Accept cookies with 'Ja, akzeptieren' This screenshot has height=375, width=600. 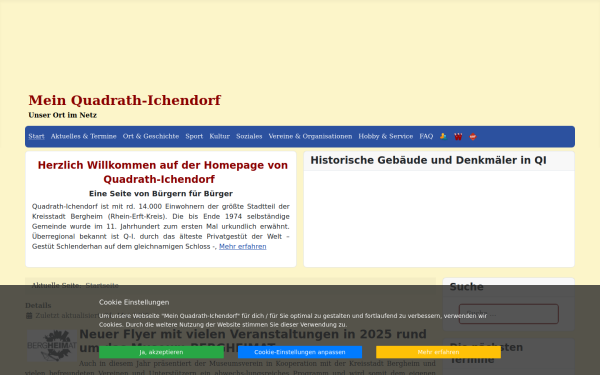[x=161, y=352]
